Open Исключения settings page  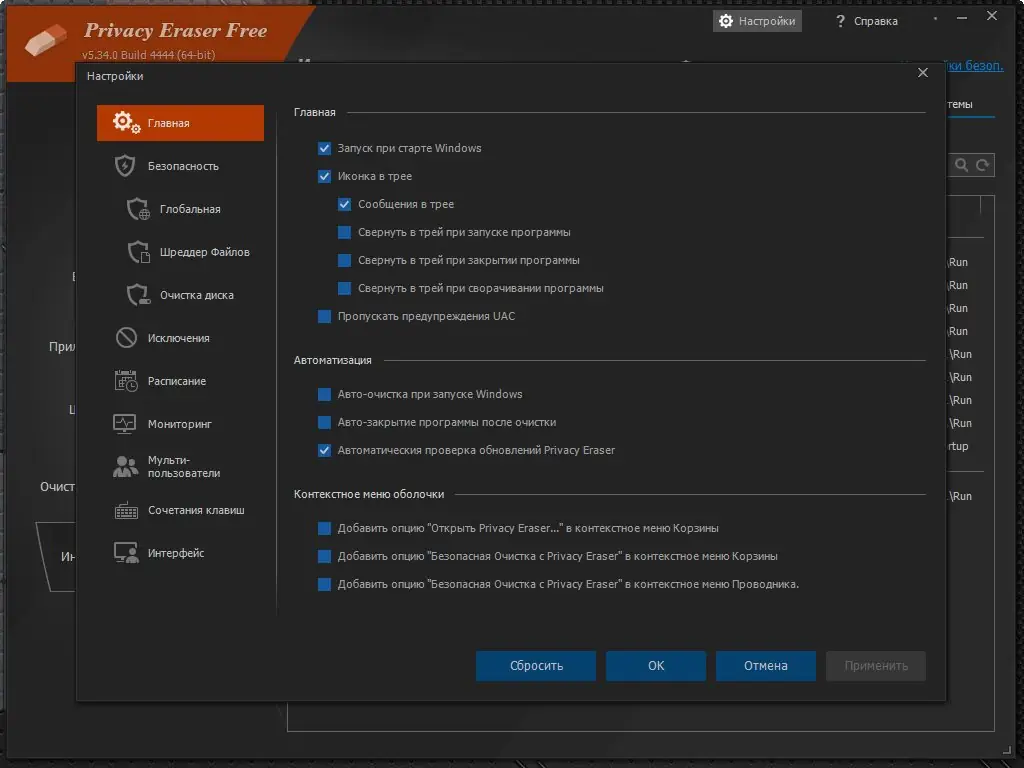pyautogui.click(x=180, y=338)
